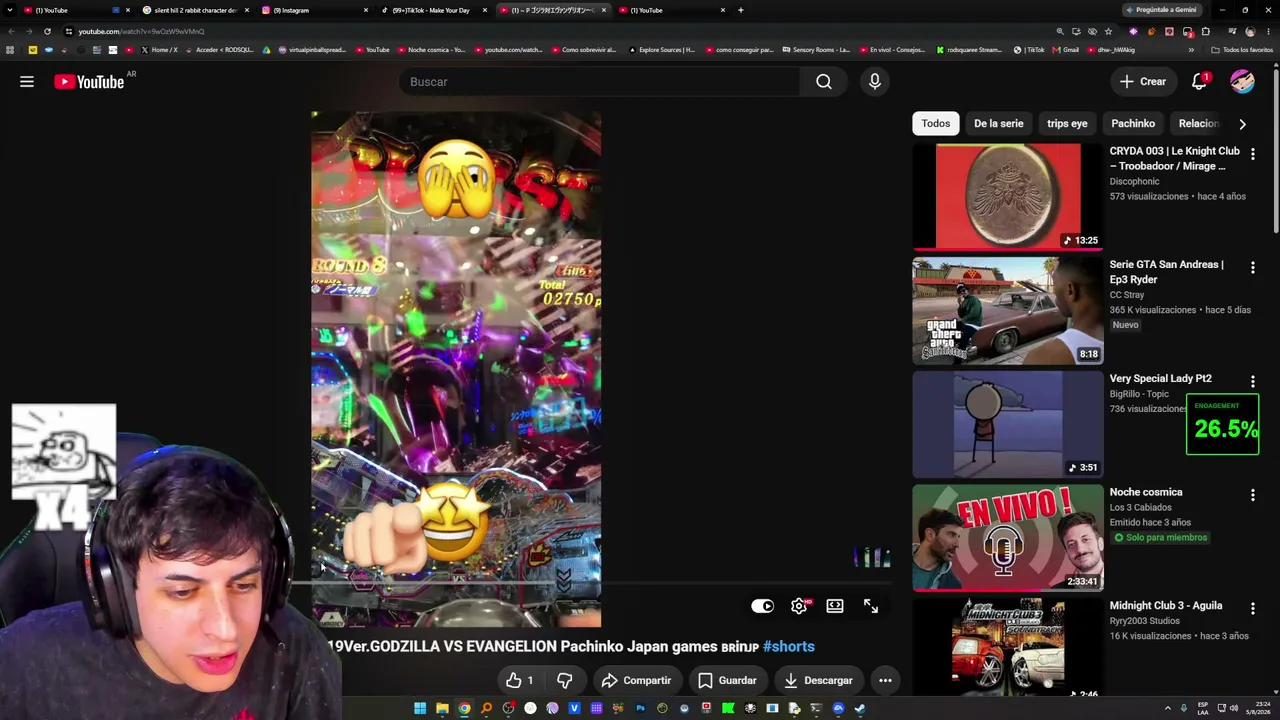Open Photoshop from the taskbar
Viewport: 1280px width, 720px height.
640,709
